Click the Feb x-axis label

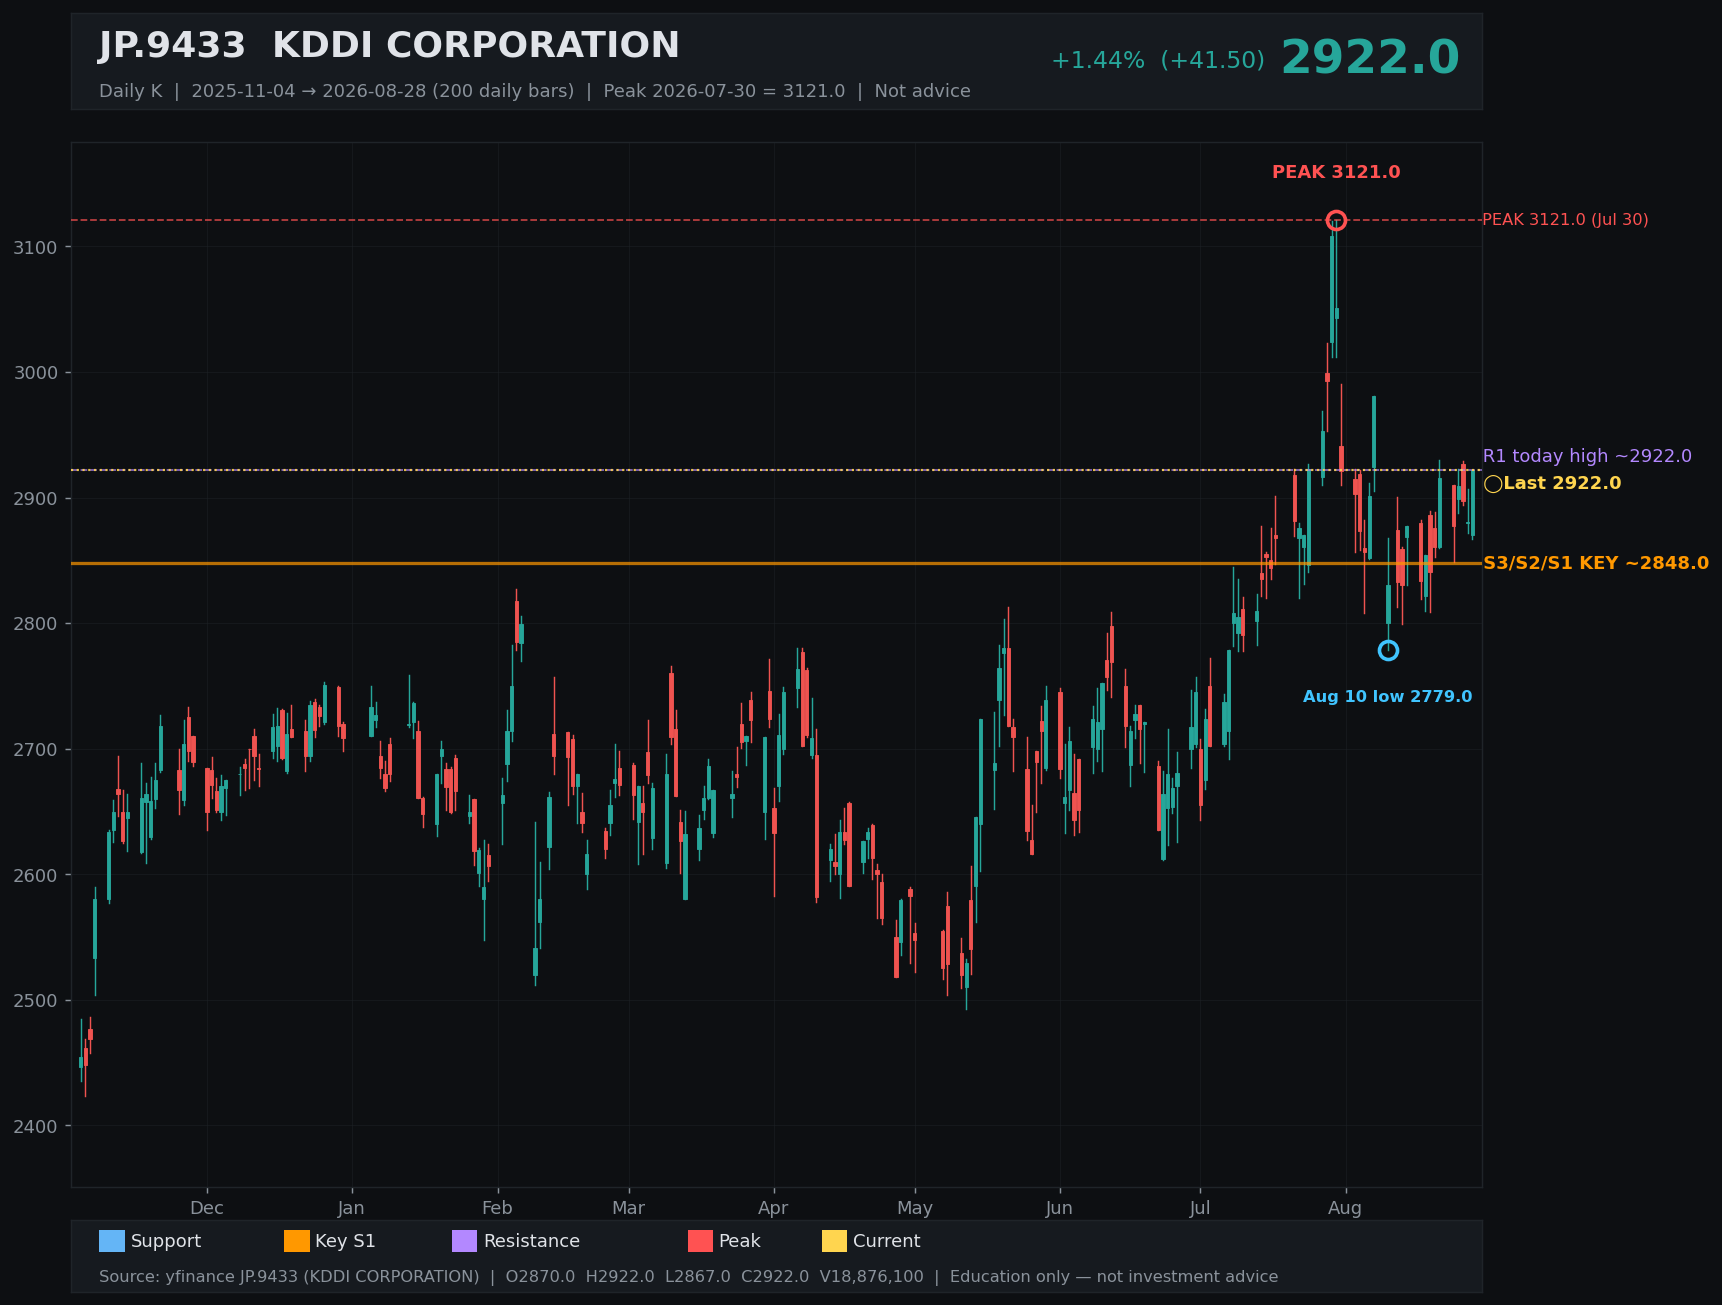(497, 1208)
